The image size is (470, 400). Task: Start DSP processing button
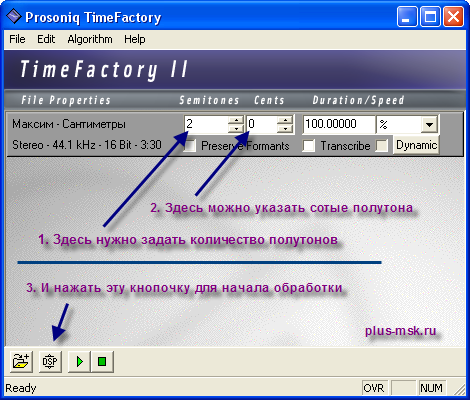[50, 361]
